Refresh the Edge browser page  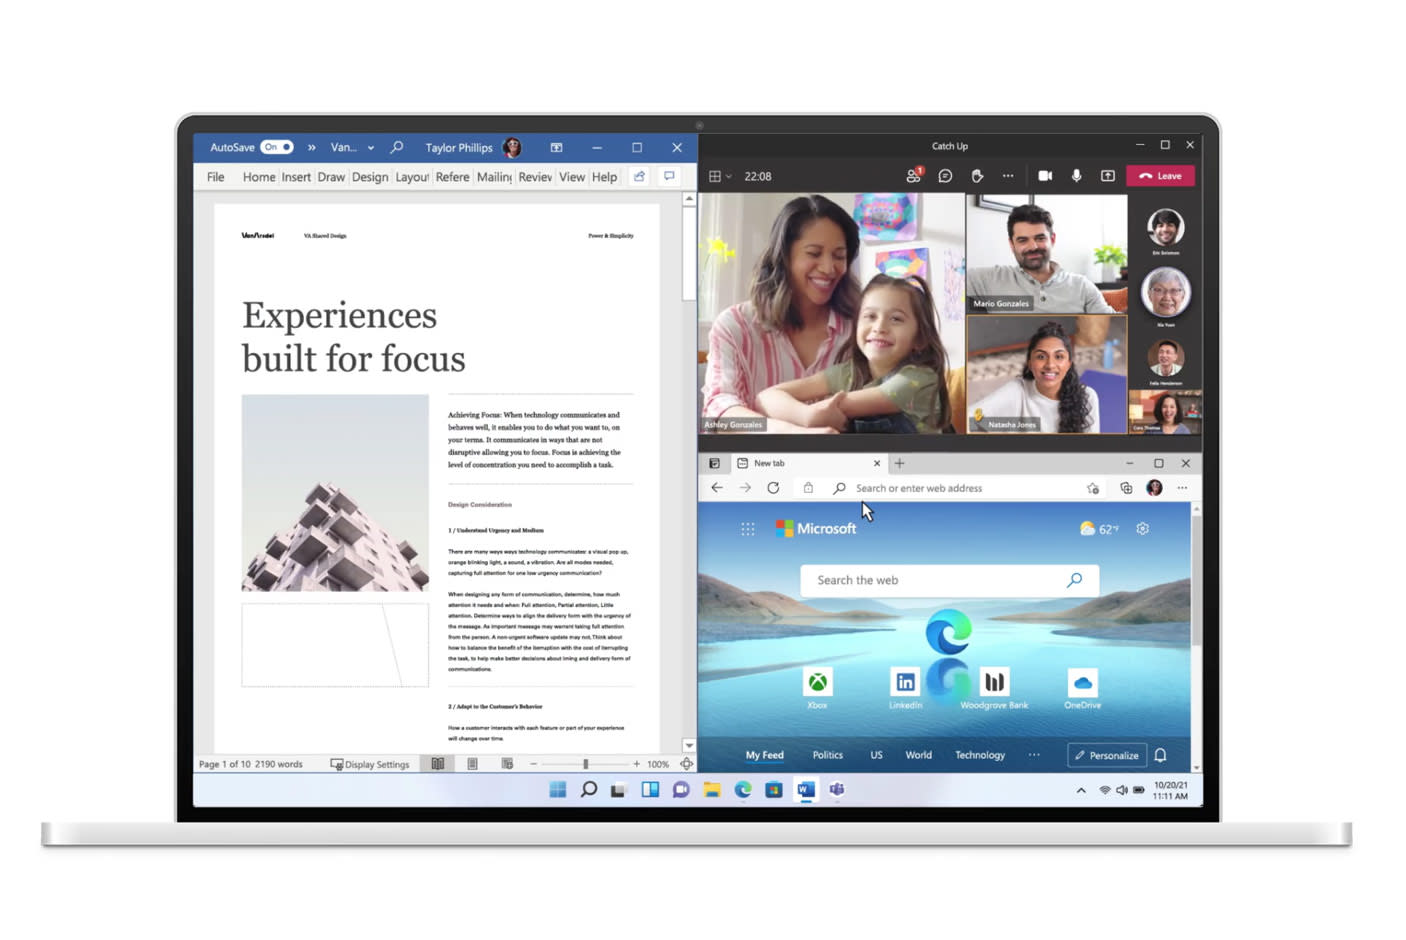pyautogui.click(x=773, y=488)
